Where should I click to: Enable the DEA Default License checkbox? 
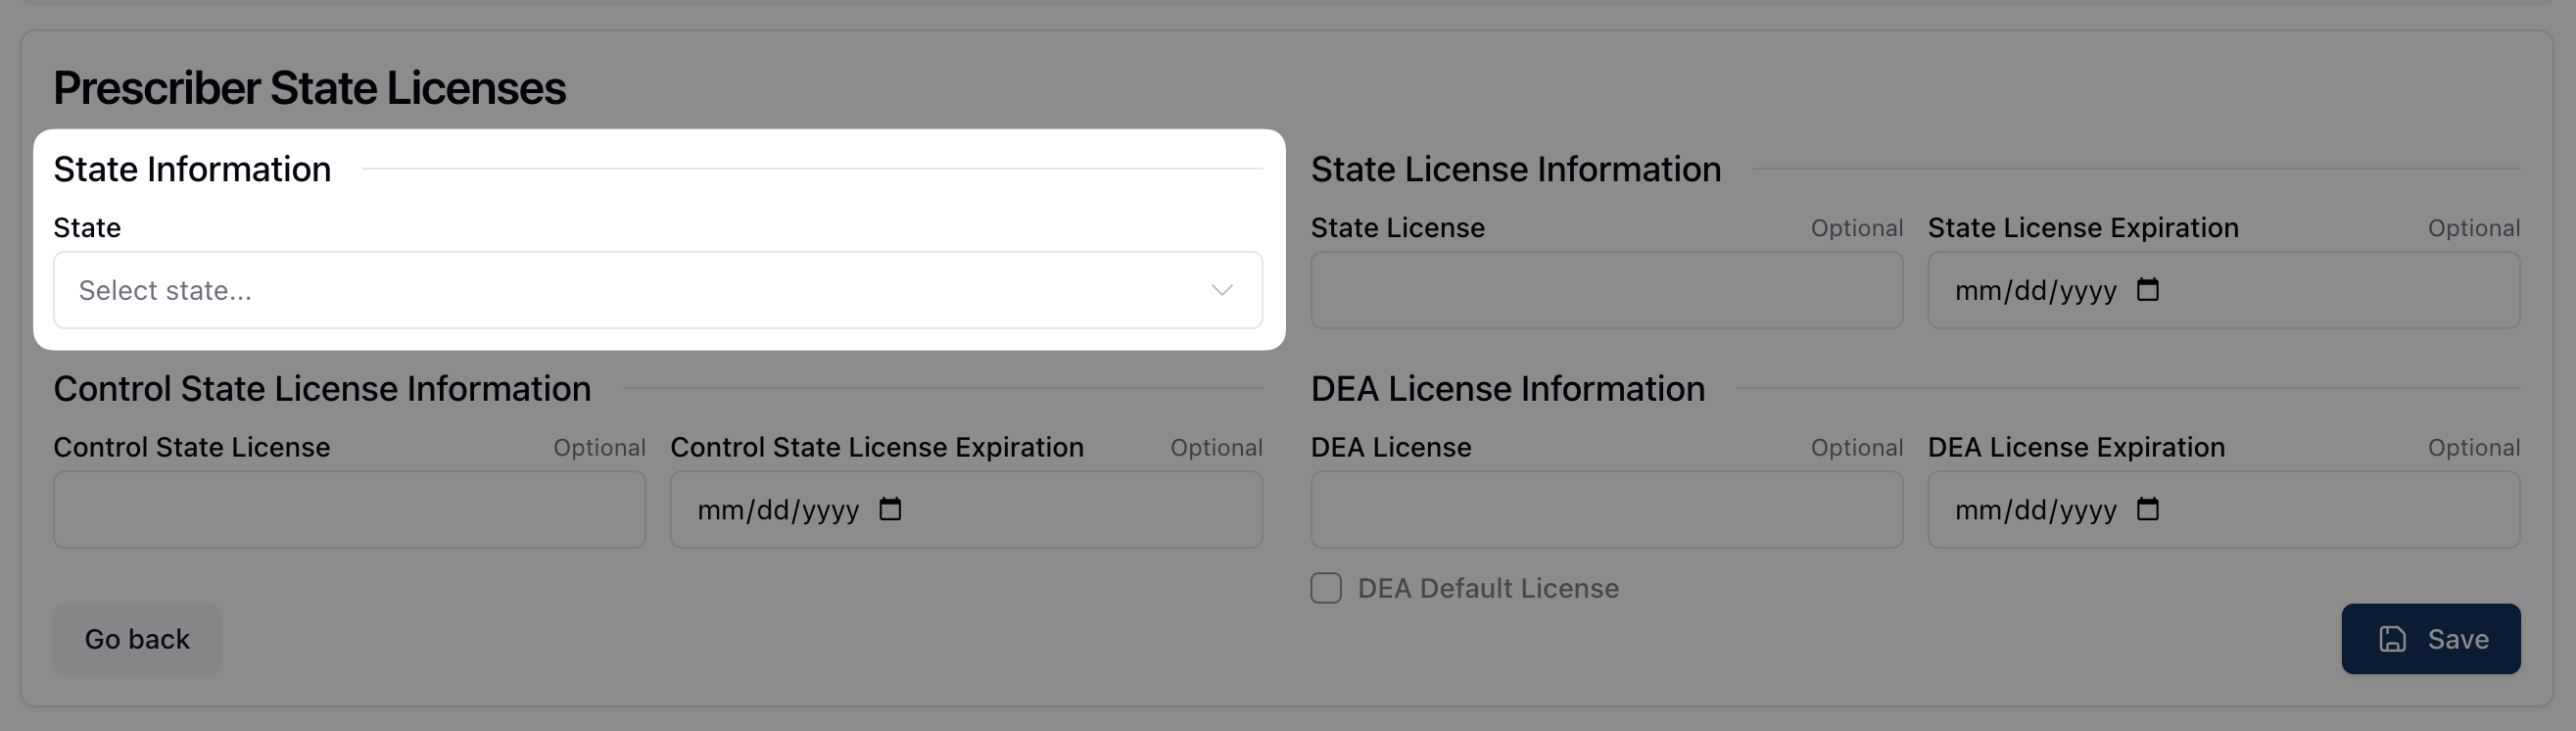pos(1326,588)
